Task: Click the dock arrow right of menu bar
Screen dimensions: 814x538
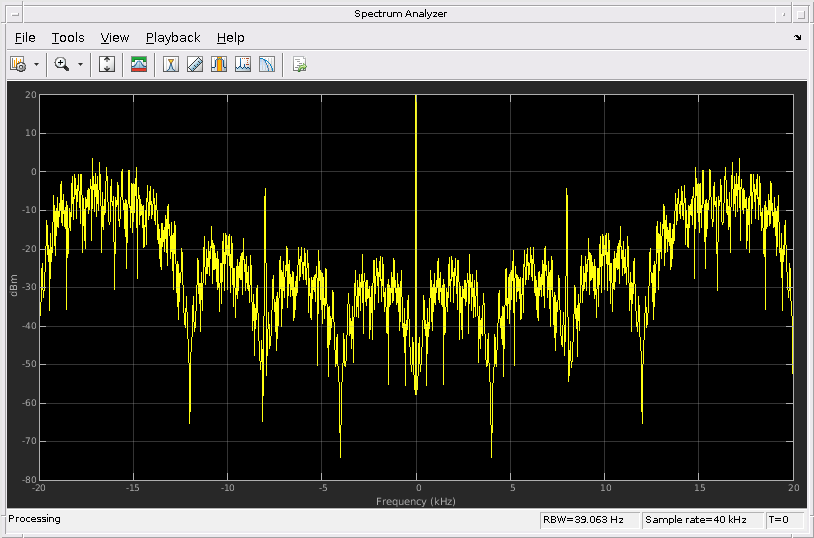Action: [797, 38]
